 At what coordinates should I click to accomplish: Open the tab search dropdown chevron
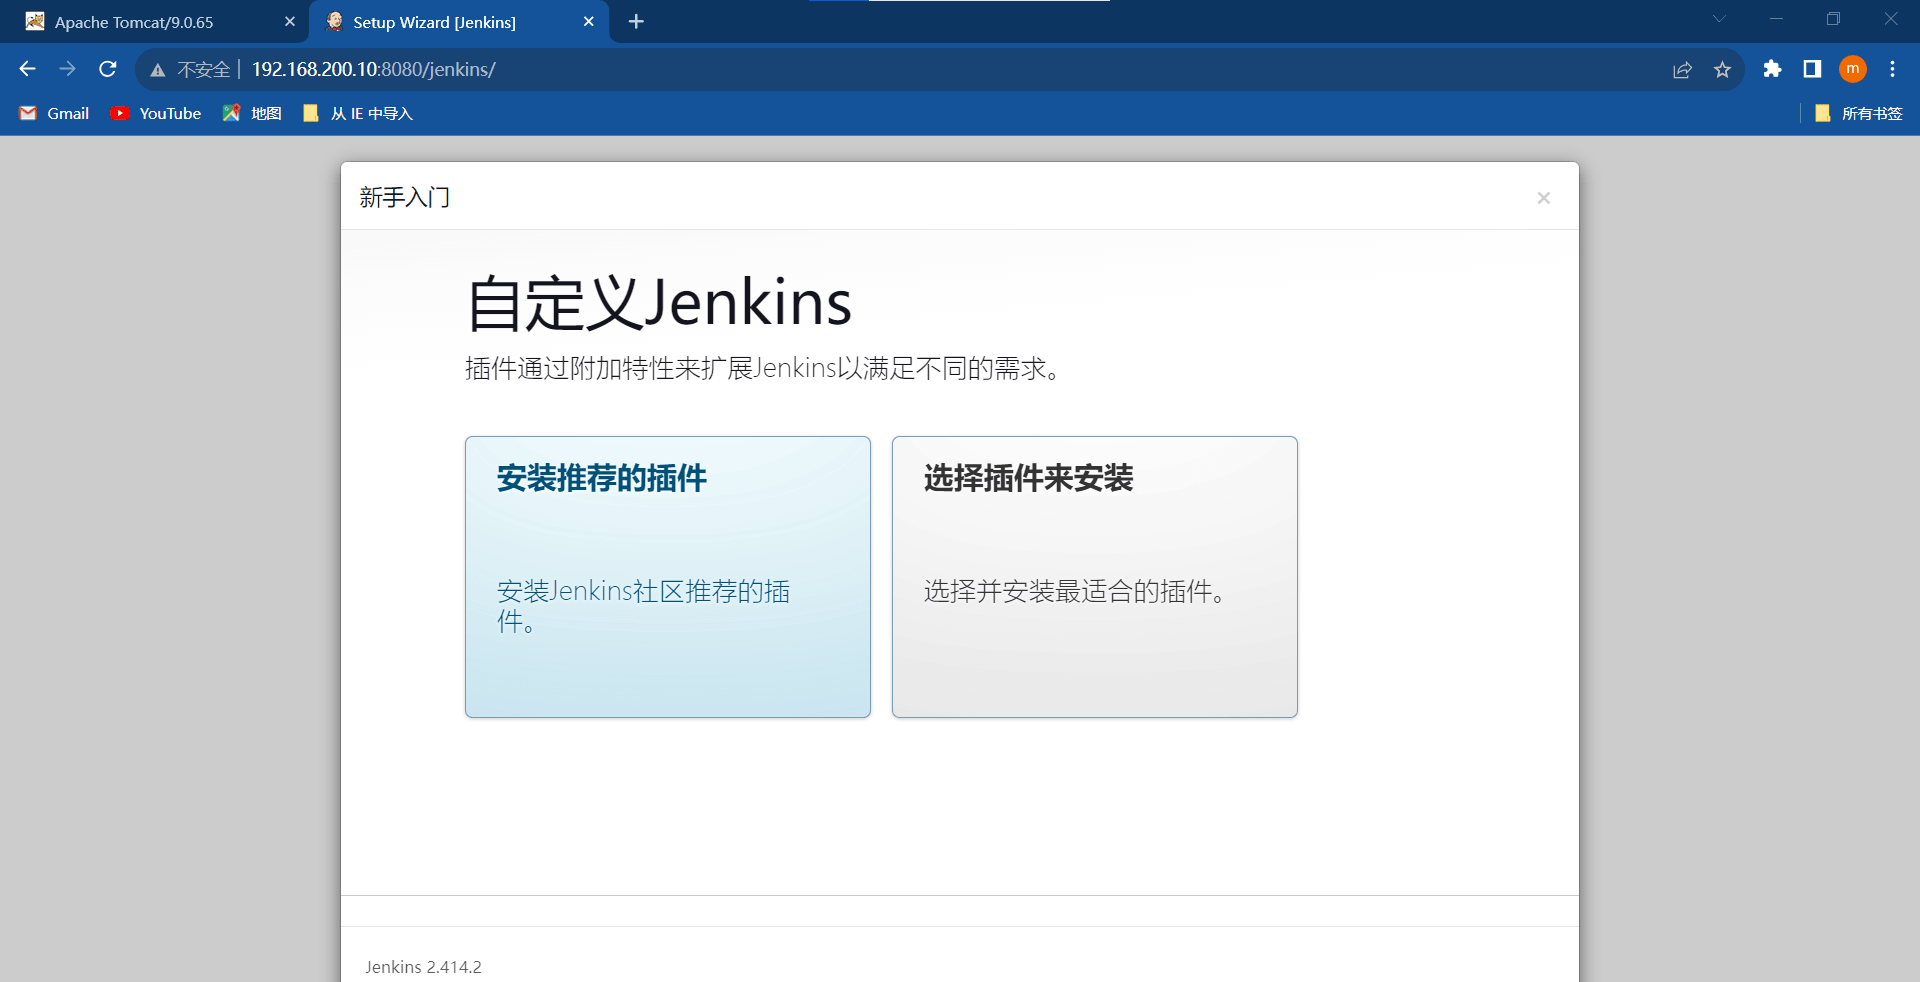click(x=1719, y=19)
